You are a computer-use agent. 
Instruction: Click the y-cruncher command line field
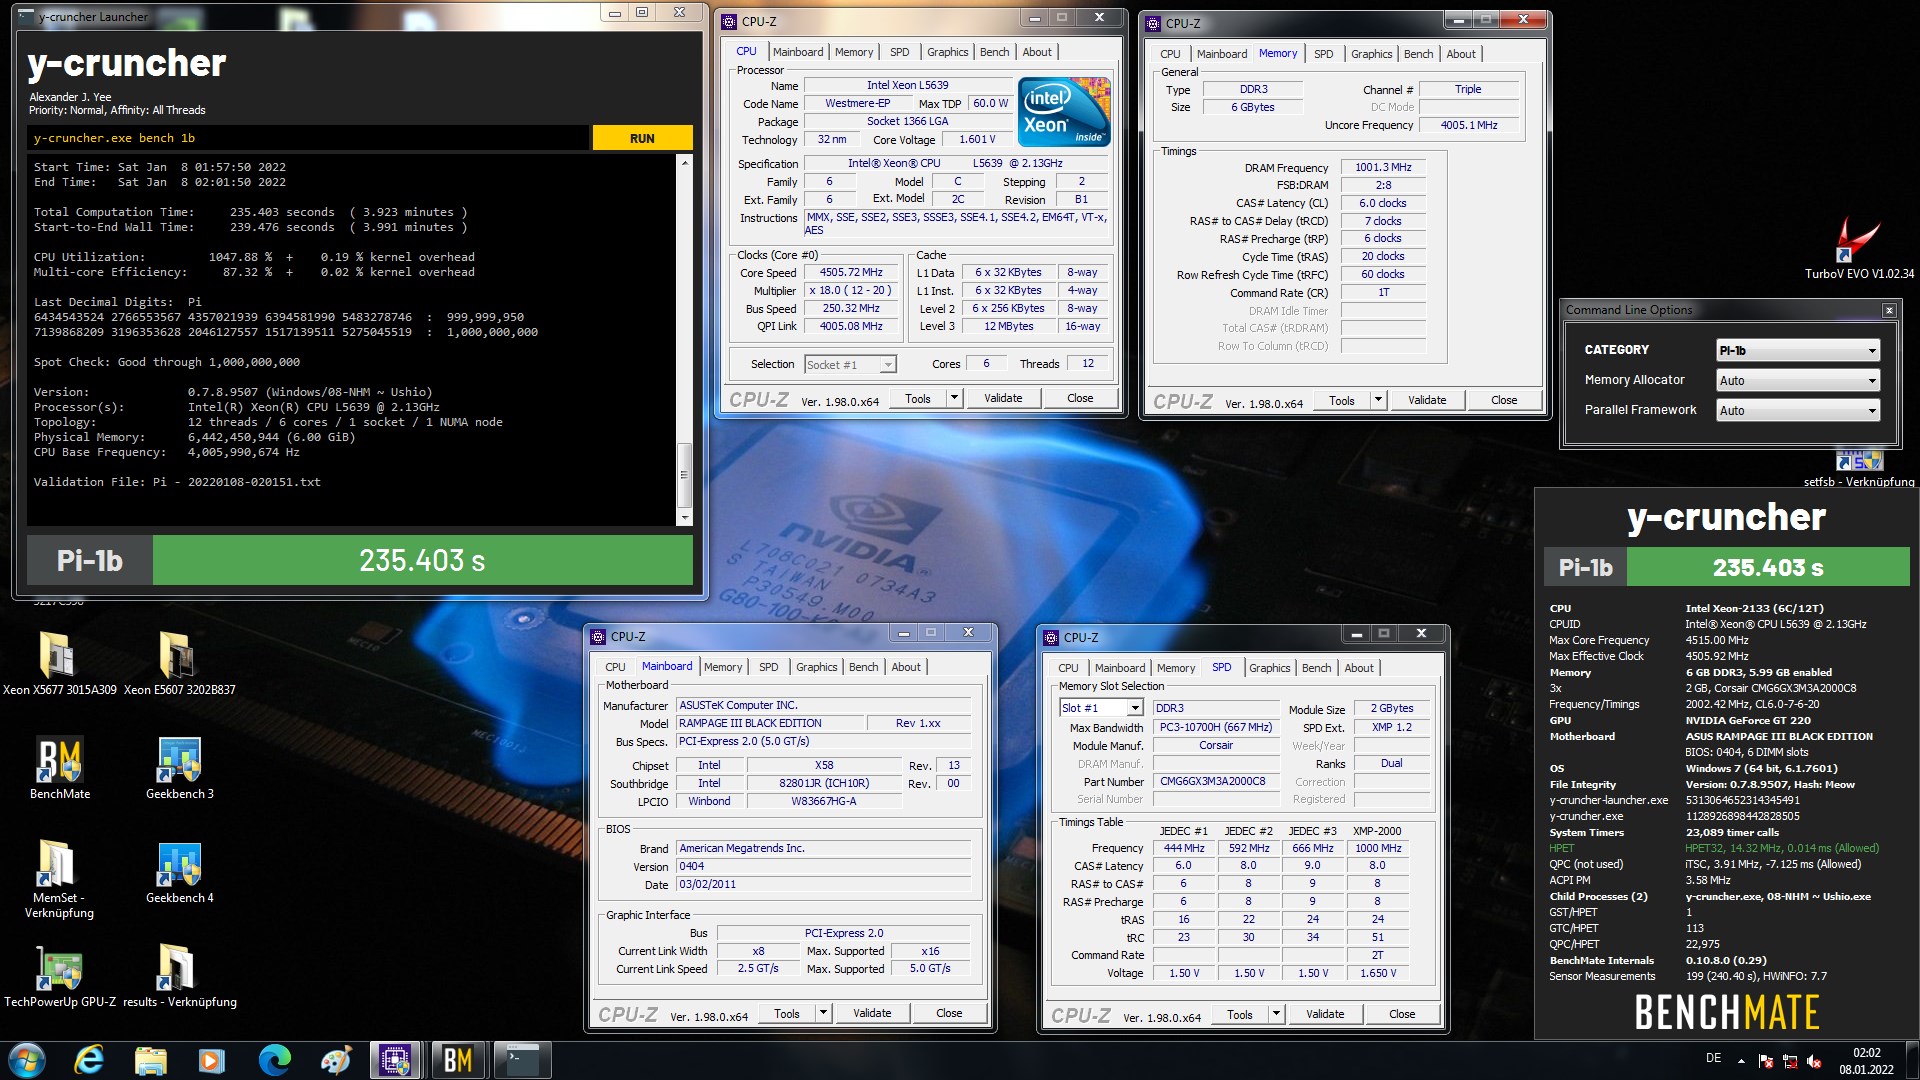pyautogui.click(x=308, y=138)
